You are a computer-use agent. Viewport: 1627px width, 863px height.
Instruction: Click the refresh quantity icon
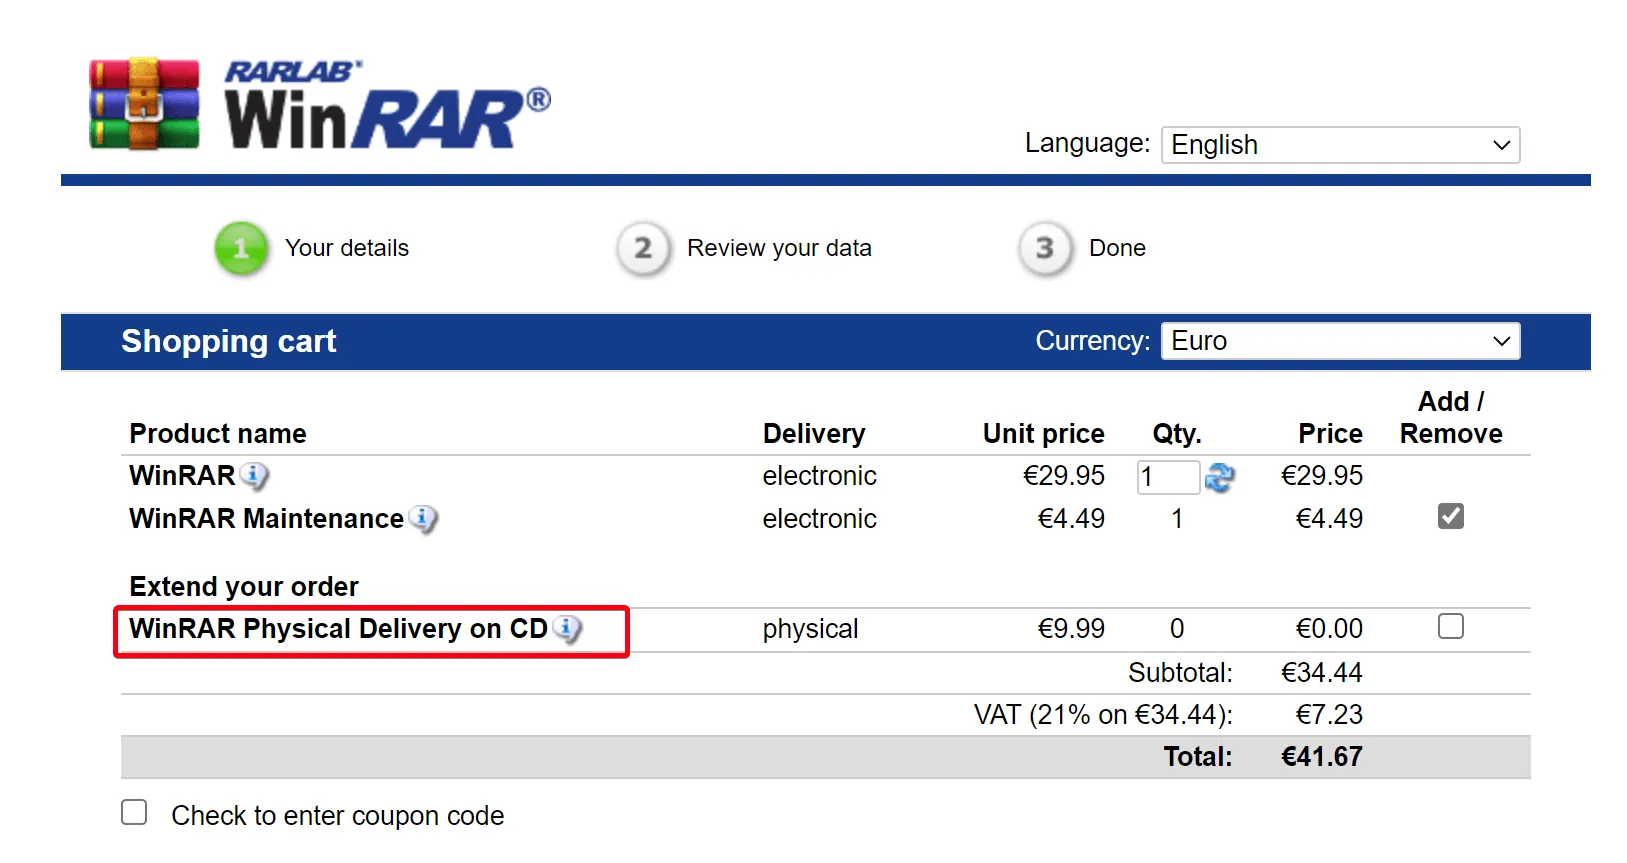click(1220, 478)
